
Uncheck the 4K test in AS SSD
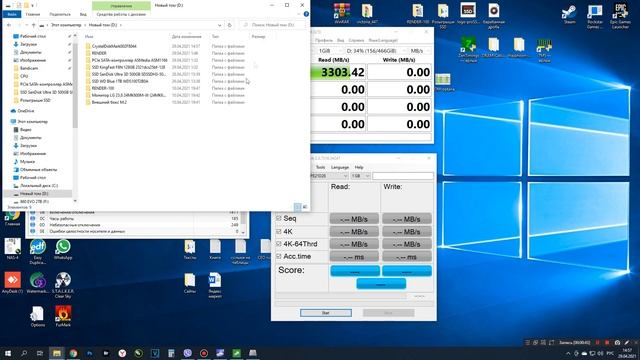pyautogui.click(x=279, y=231)
